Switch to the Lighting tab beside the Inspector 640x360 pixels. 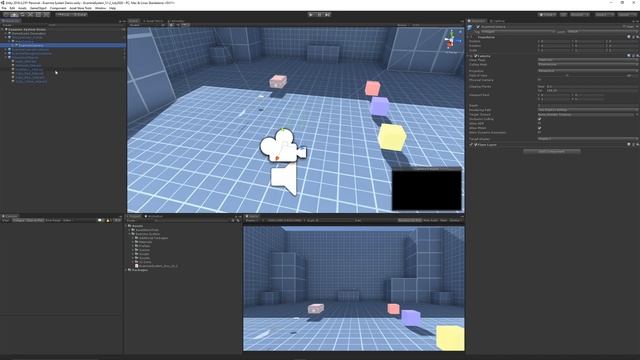[x=498, y=21]
